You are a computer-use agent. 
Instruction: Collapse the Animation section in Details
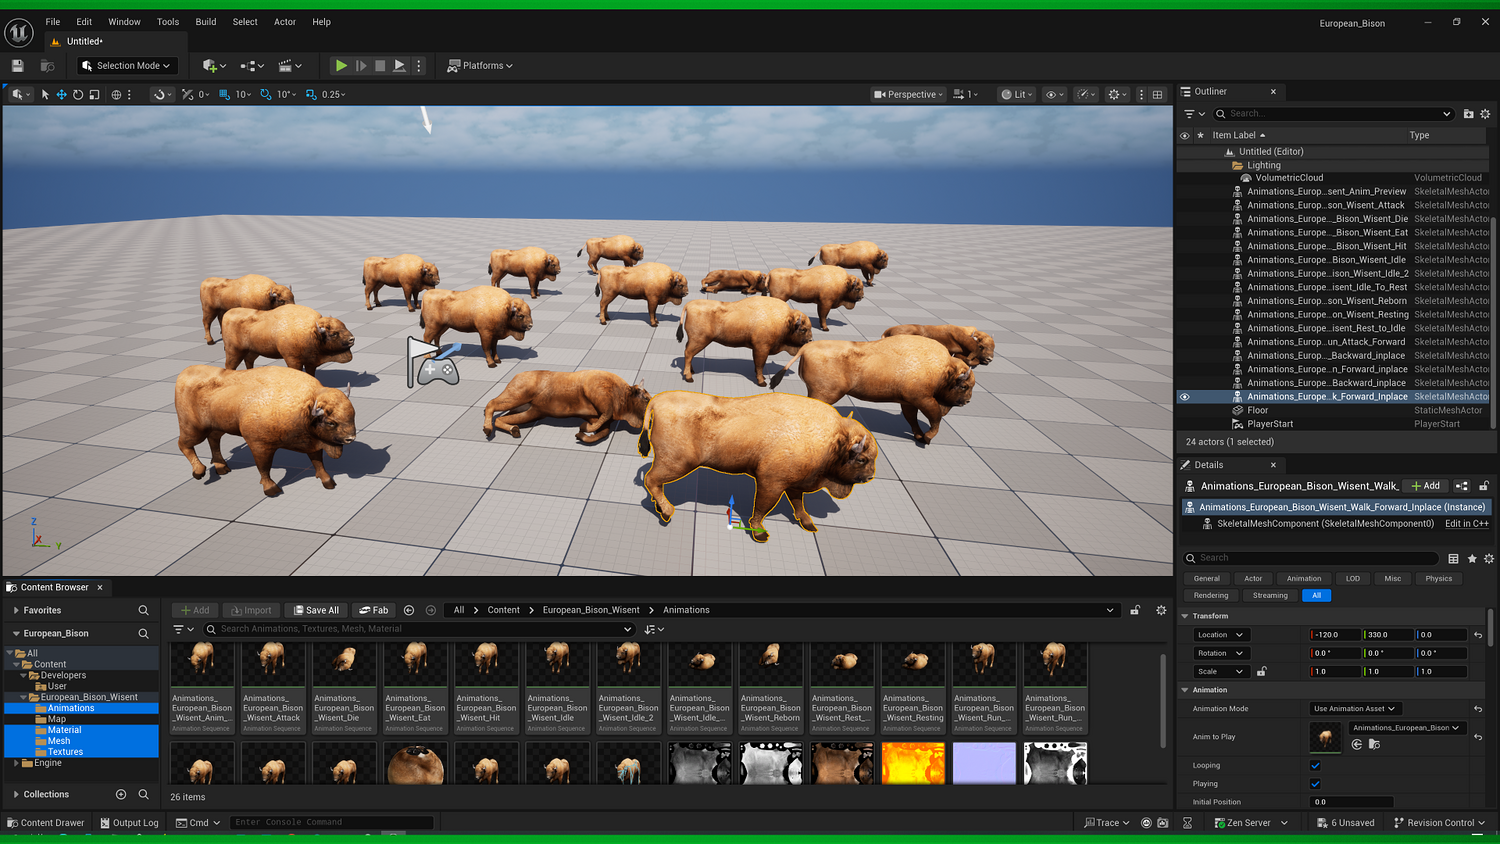1185,691
